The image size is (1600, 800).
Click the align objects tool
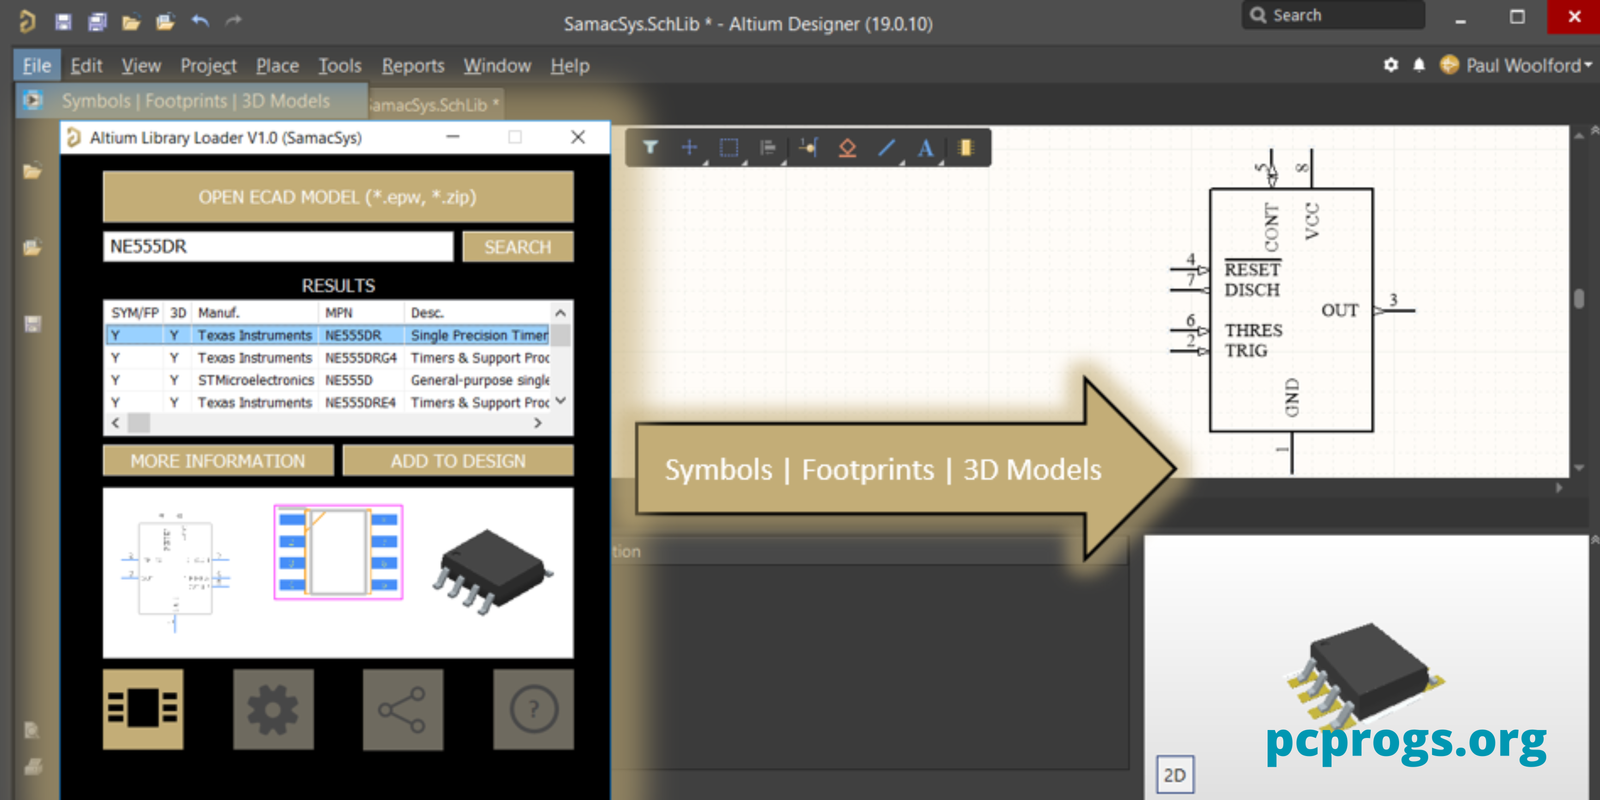[x=768, y=148]
